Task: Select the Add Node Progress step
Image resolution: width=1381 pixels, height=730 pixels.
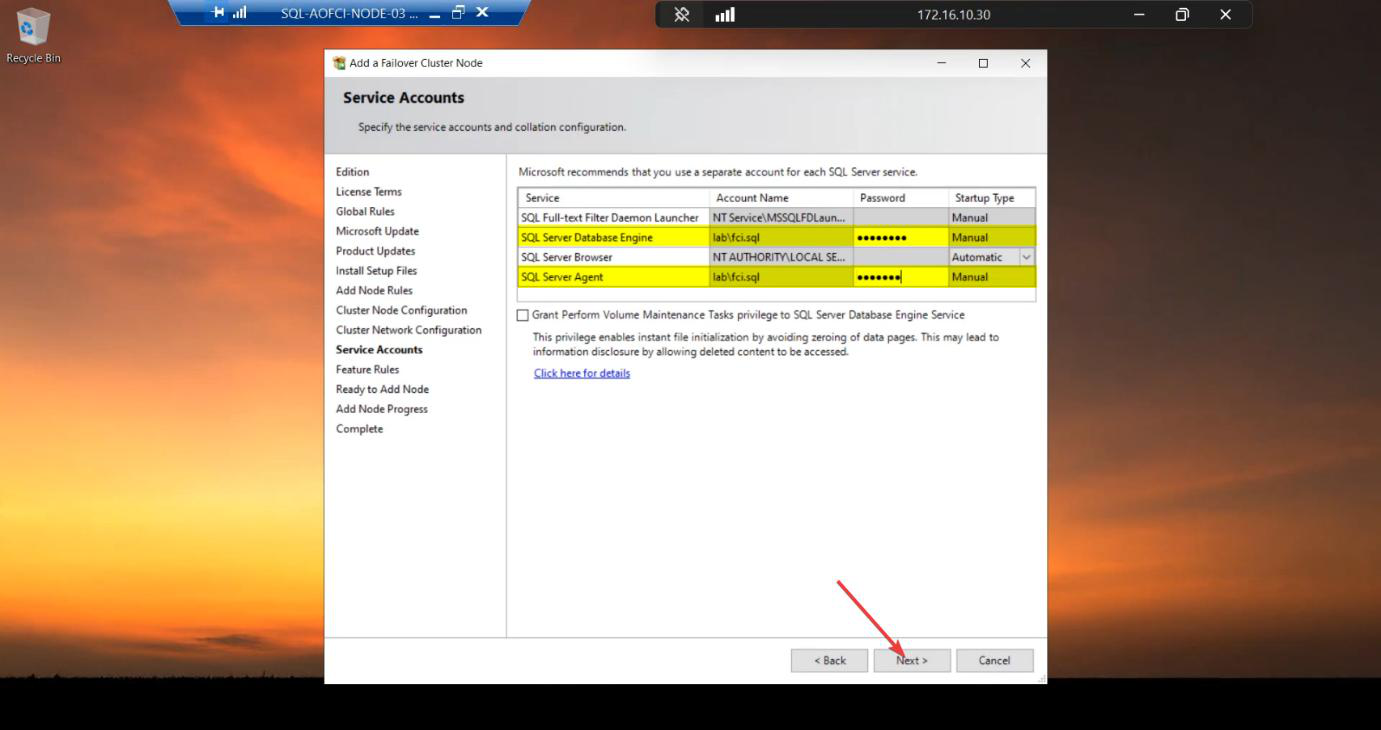Action: point(381,409)
